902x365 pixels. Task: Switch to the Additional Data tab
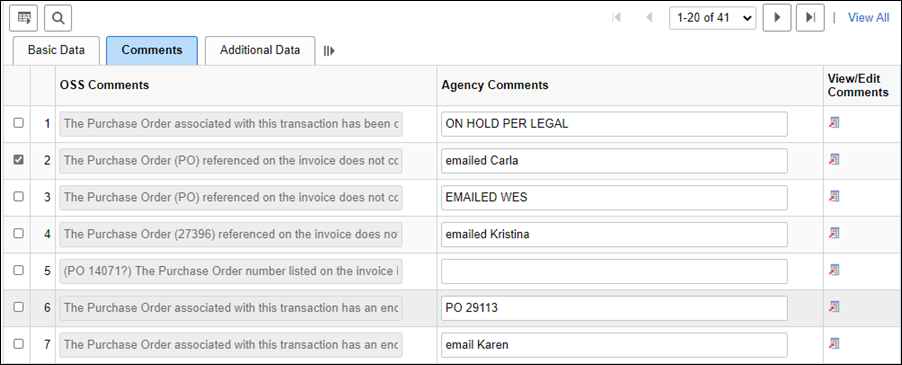[x=260, y=51]
